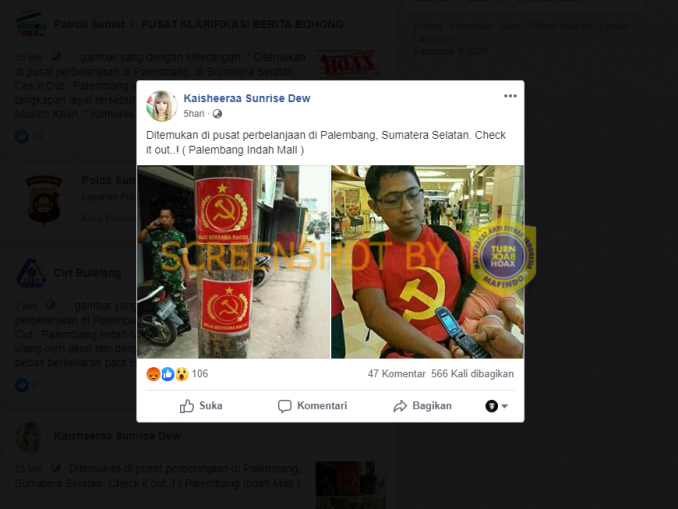
Task: Open Kaisheeraa Sunrise Dew profile name link
Action: point(247,99)
